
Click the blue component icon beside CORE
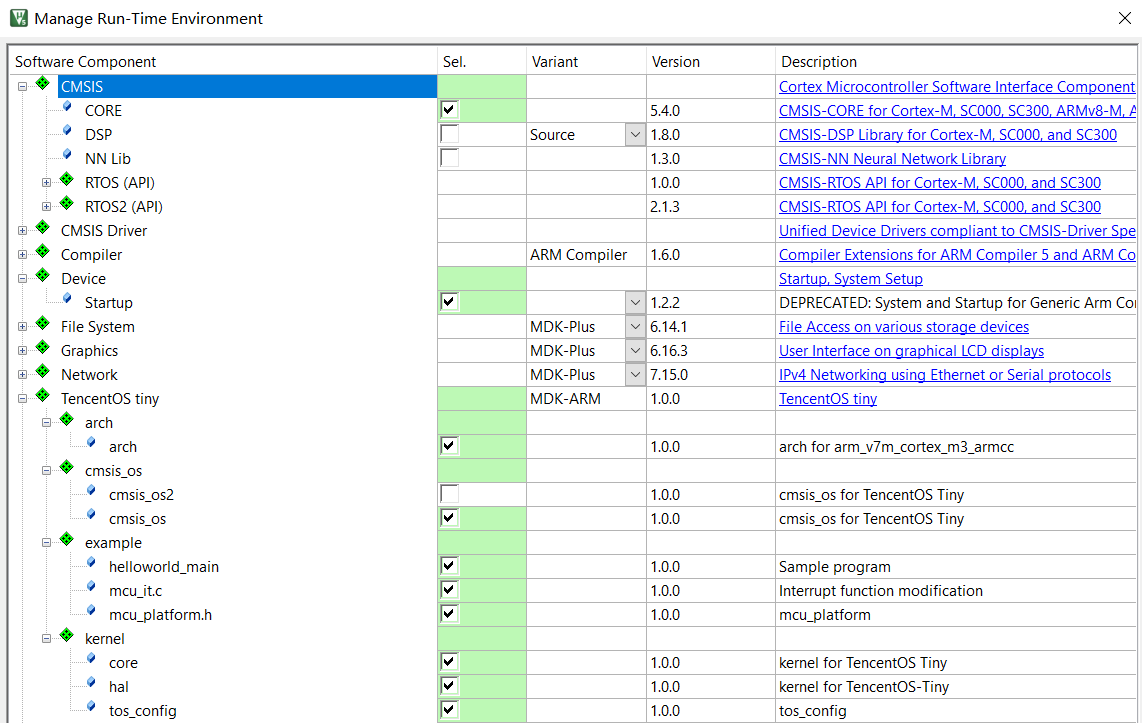coord(67,107)
